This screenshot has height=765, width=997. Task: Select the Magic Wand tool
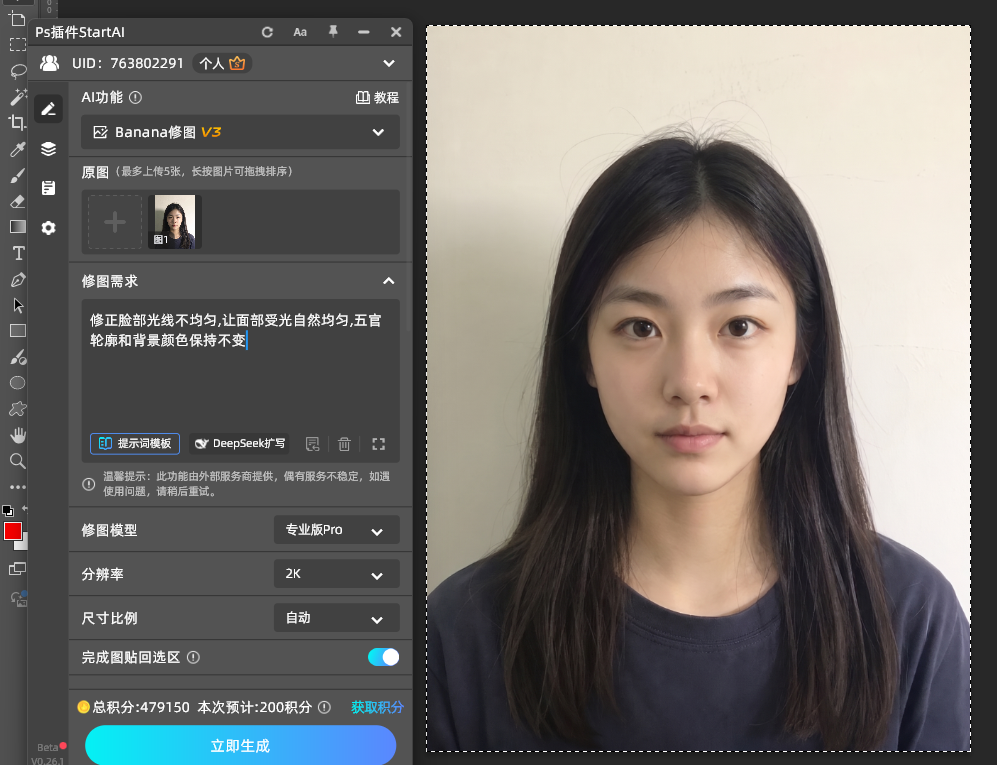18,96
